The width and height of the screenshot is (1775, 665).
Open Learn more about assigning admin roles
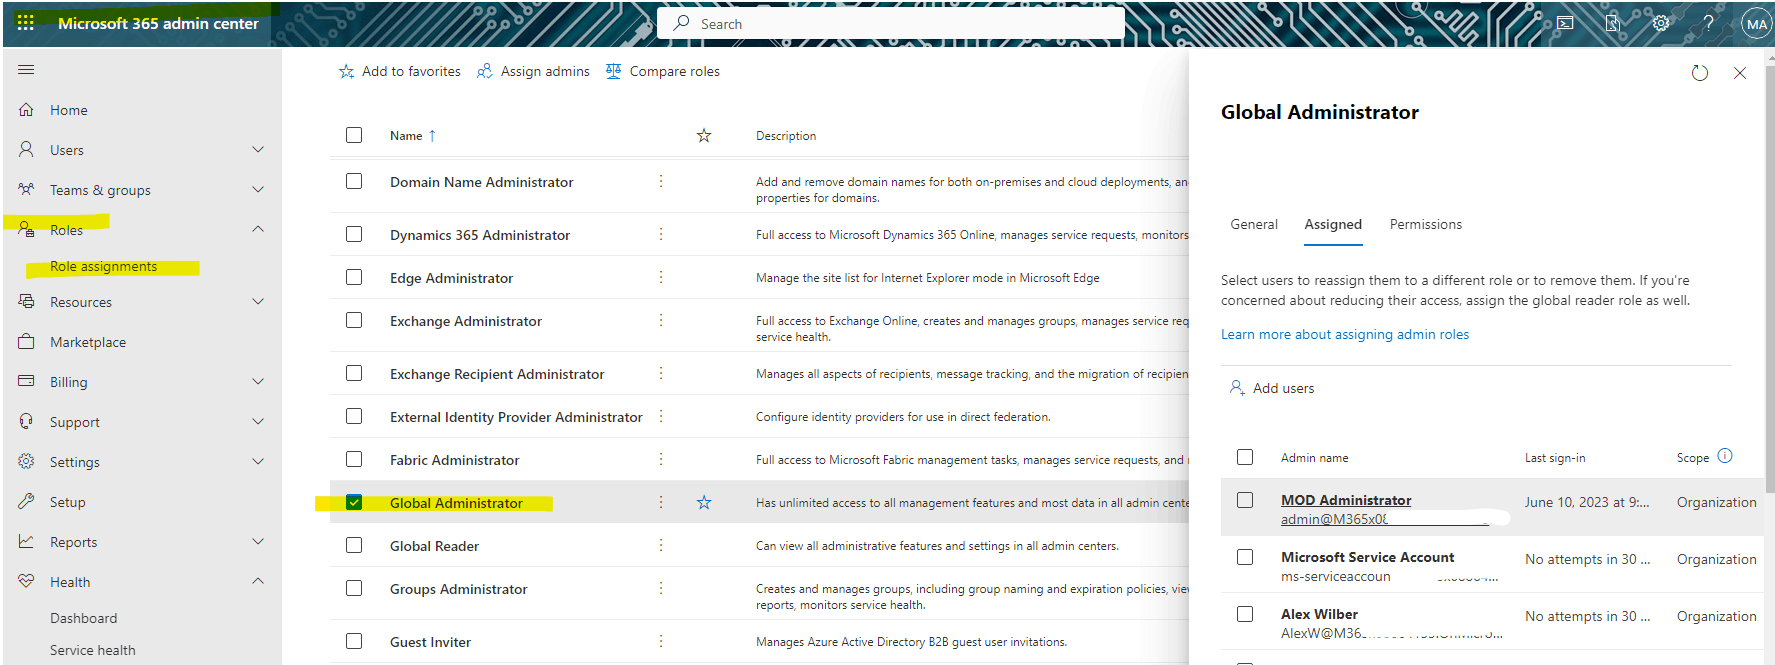[1345, 334]
